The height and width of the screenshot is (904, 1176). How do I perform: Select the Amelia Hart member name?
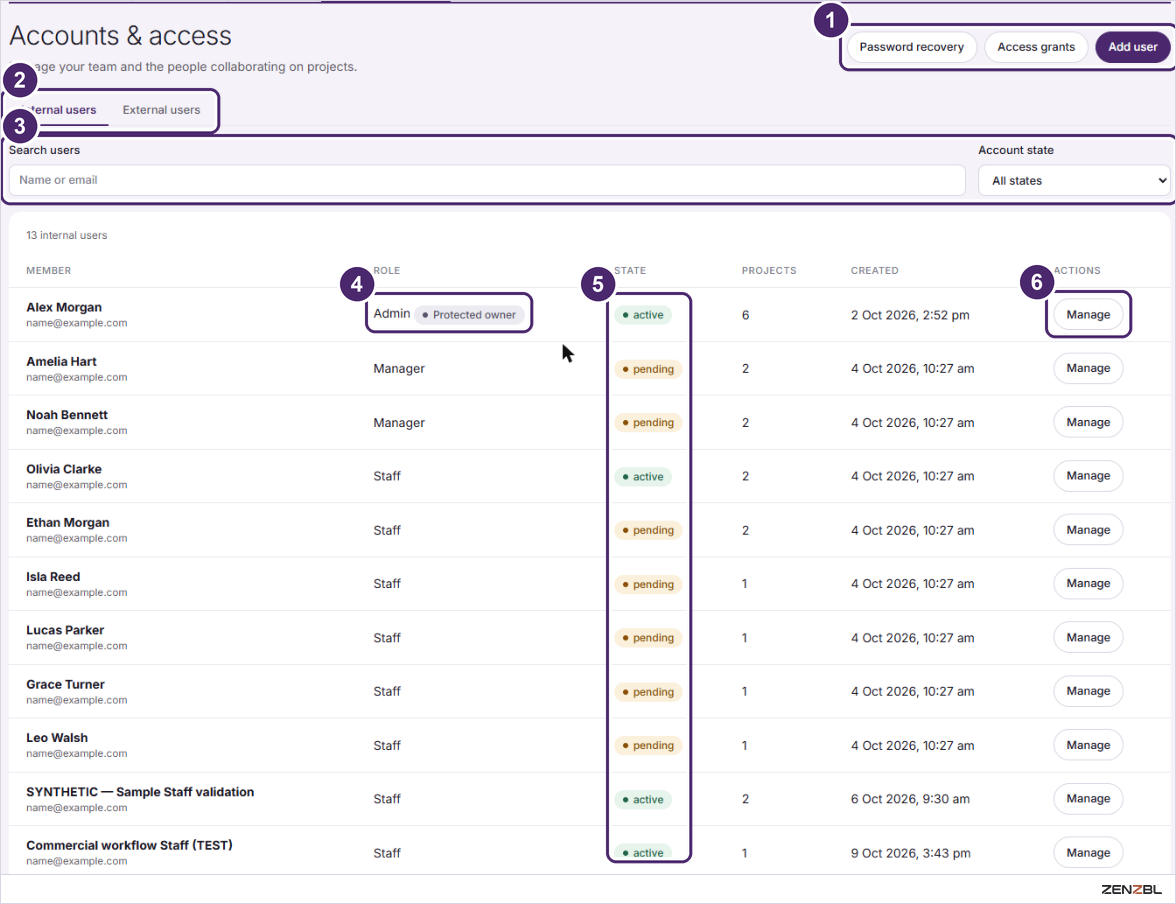click(x=62, y=362)
